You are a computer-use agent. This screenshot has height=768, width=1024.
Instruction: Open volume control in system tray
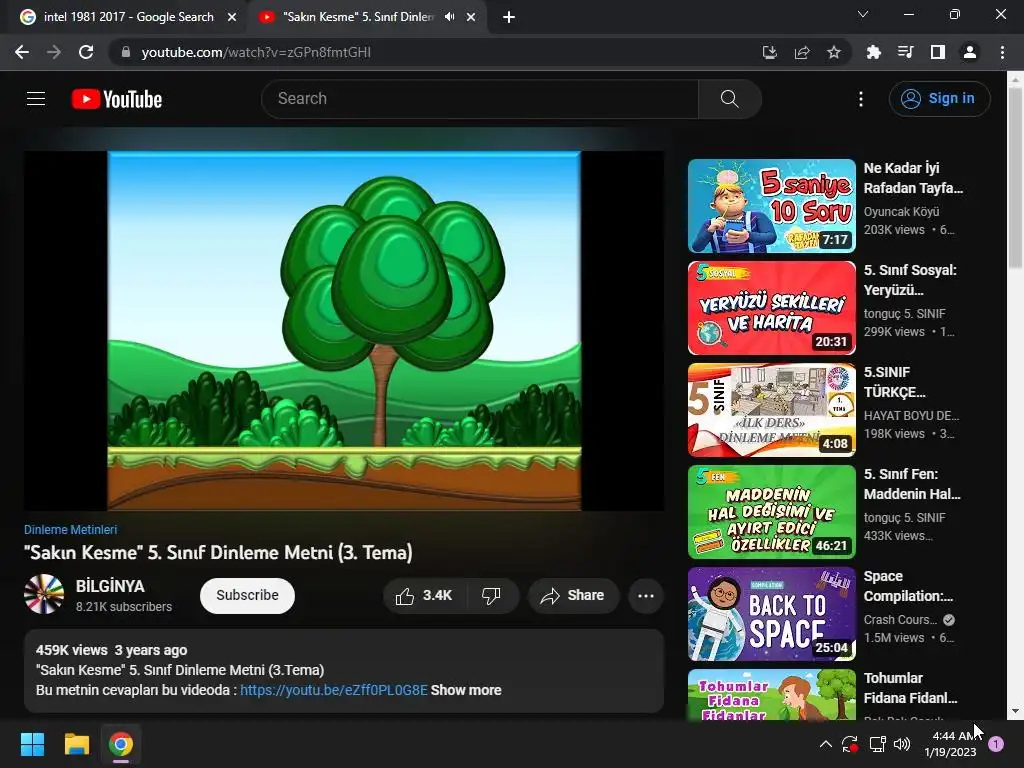[902, 744]
